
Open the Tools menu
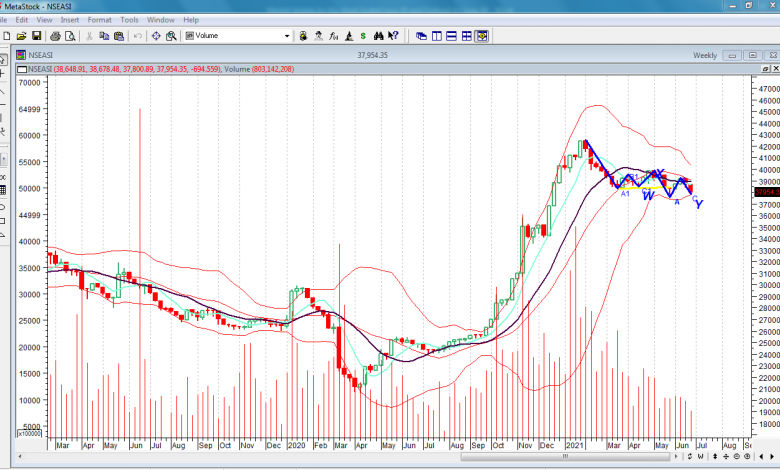(x=129, y=19)
